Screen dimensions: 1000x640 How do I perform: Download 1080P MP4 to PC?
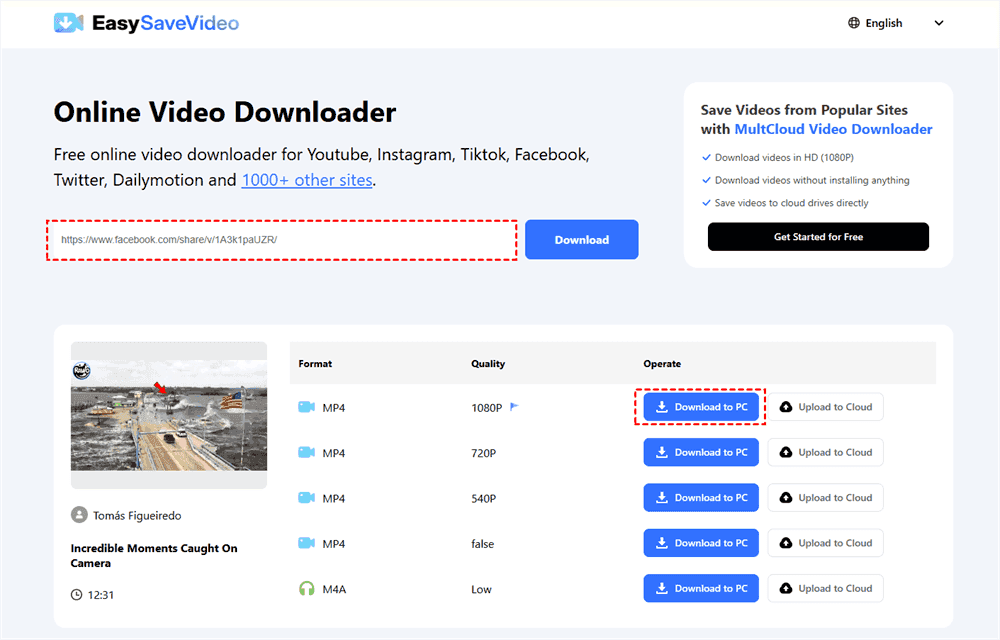click(x=701, y=407)
